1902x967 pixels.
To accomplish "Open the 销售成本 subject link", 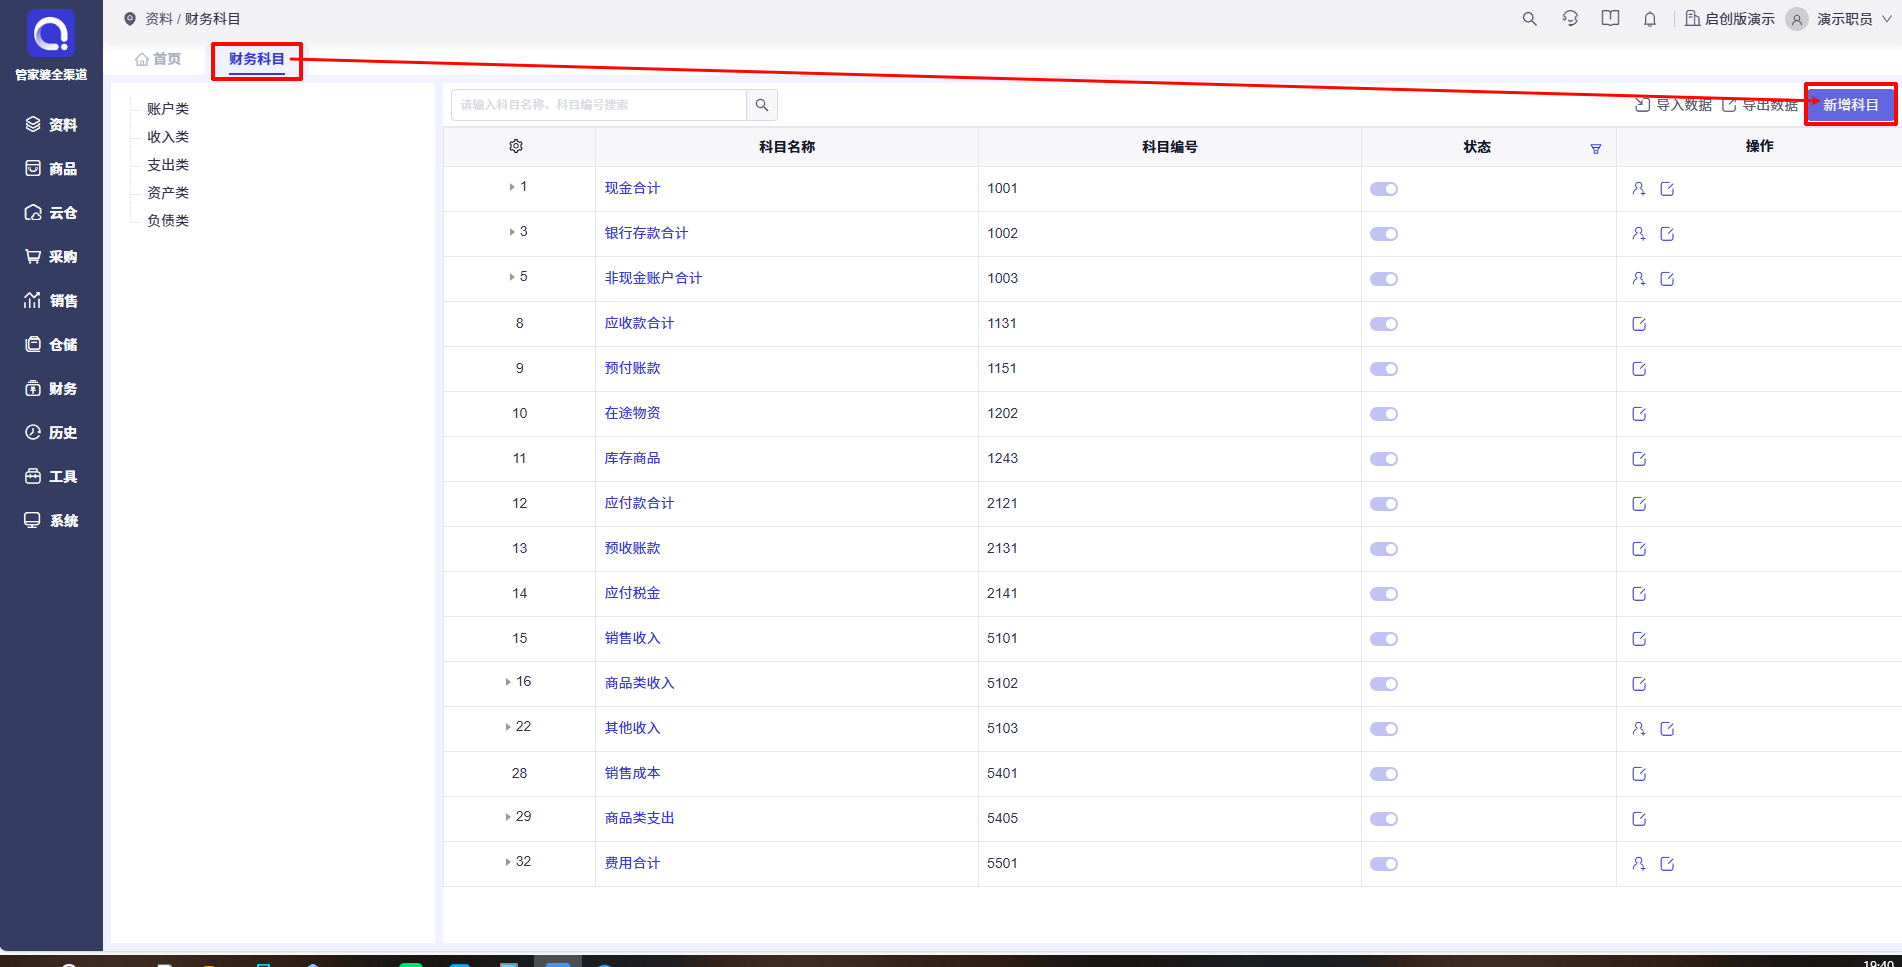I will click(x=632, y=773).
